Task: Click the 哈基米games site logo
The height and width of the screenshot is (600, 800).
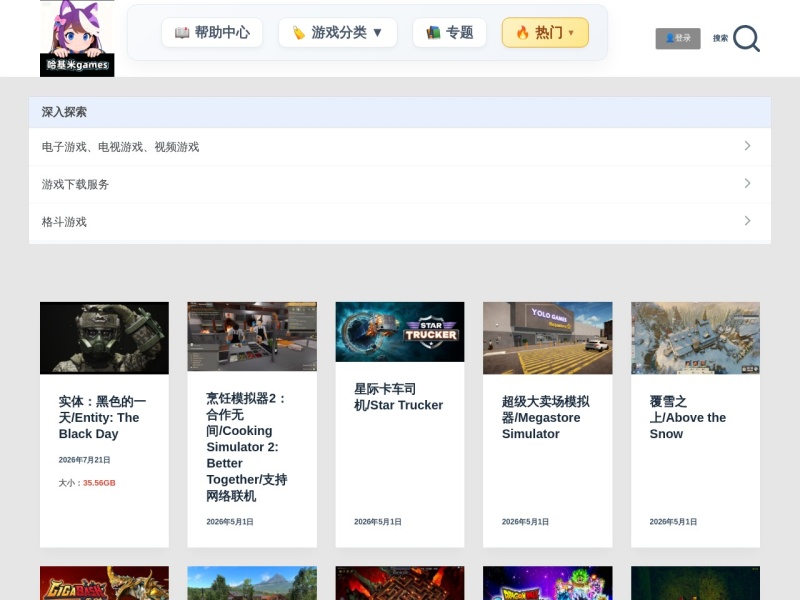Action: click(x=77, y=38)
